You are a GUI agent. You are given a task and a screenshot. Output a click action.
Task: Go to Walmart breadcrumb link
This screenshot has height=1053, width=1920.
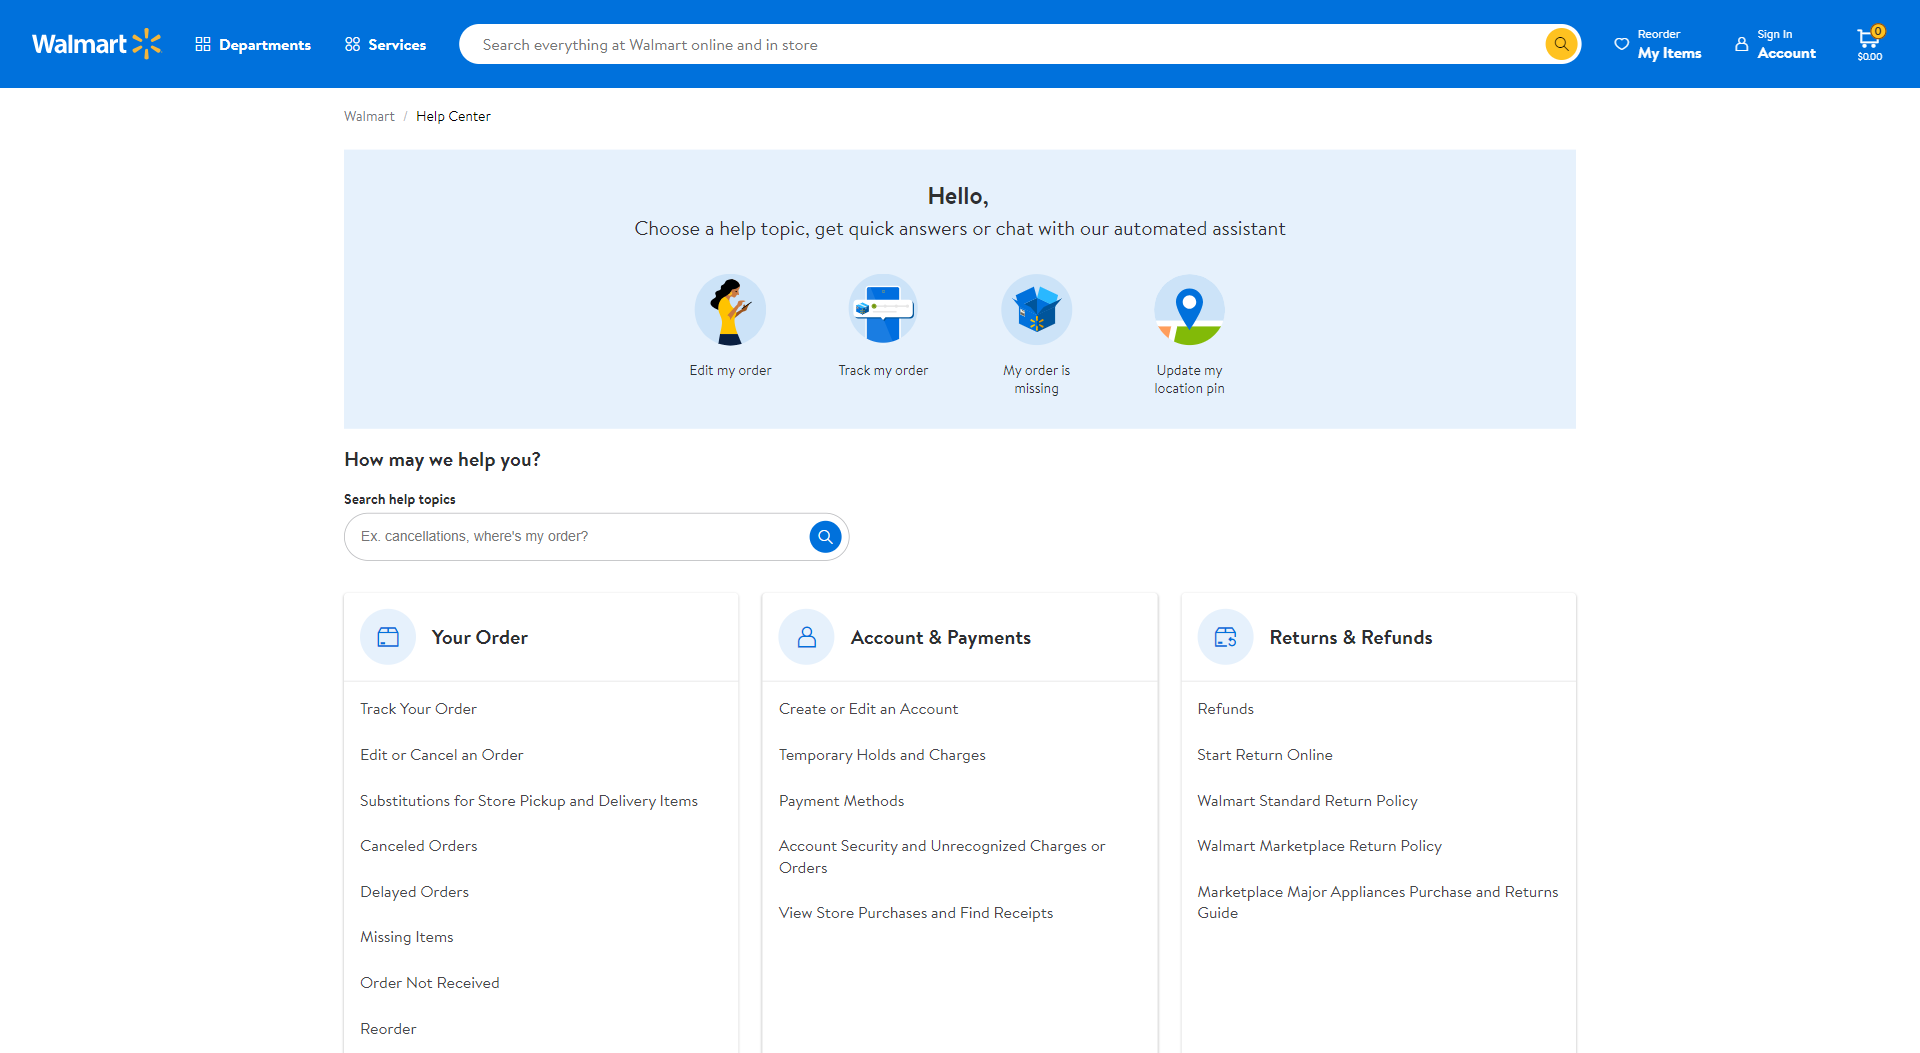(x=369, y=116)
